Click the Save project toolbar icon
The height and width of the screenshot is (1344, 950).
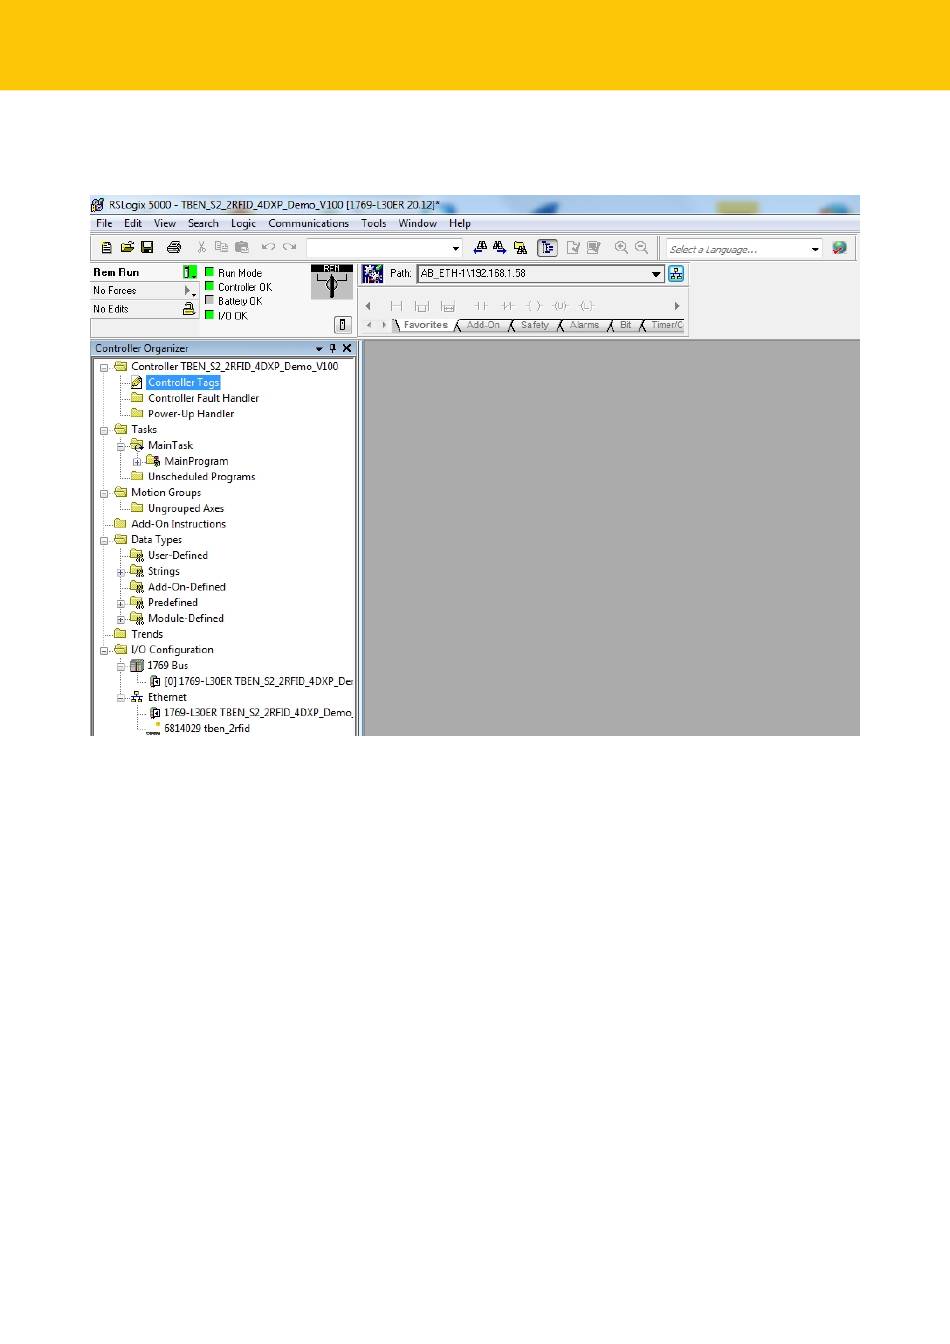click(x=147, y=248)
